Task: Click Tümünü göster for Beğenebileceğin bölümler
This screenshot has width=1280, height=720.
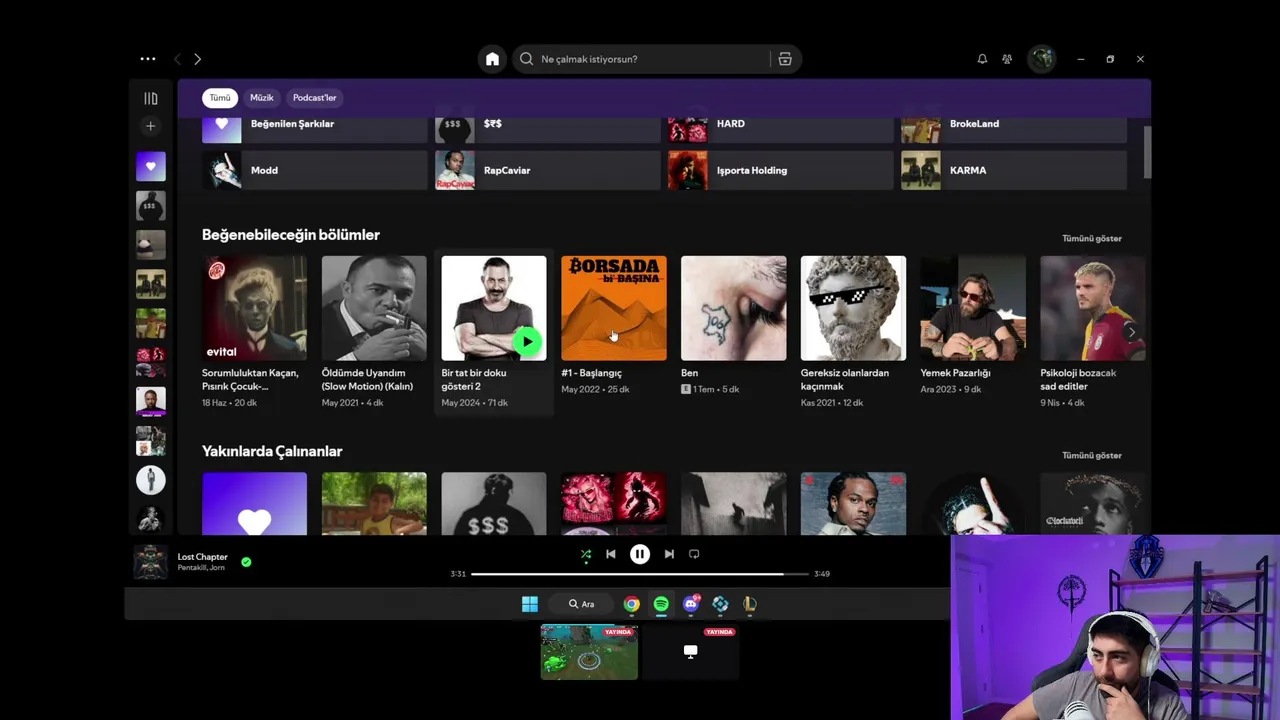Action: pyautogui.click(x=1092, y=239)
